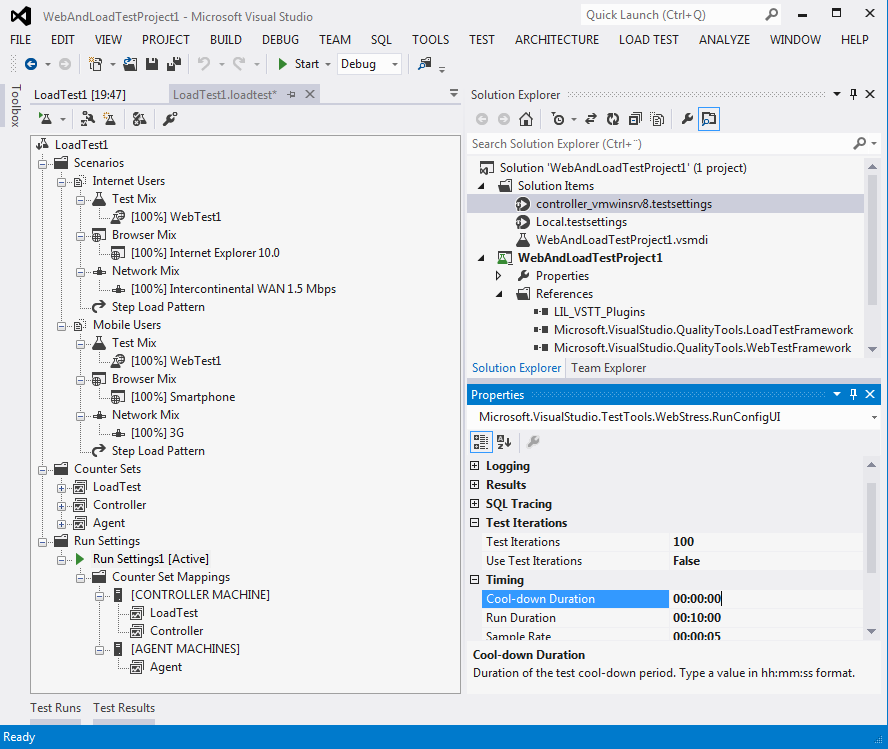The image size is (888, 749).
Task: Click the Open File icon in main toolbar
Action: (130, 64)
